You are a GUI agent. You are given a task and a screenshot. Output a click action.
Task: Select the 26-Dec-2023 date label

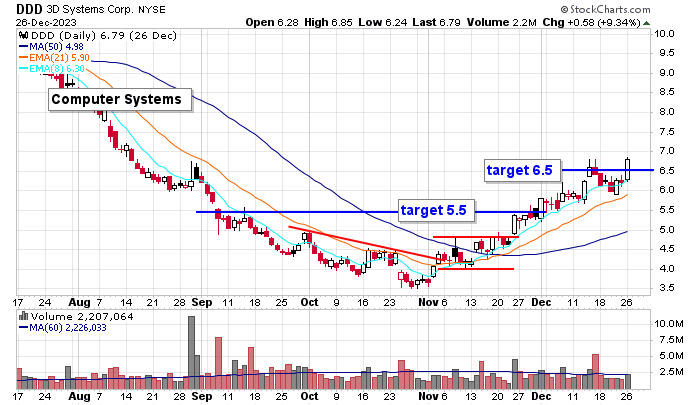[x=46, y=22]
